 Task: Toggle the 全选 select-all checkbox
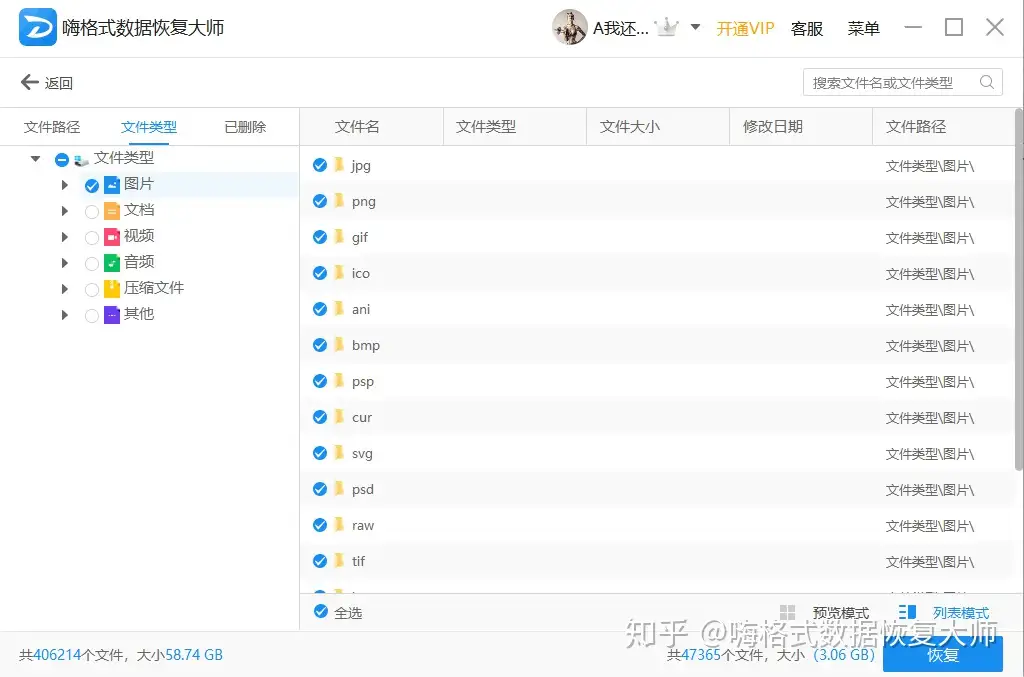click(320, 612)
